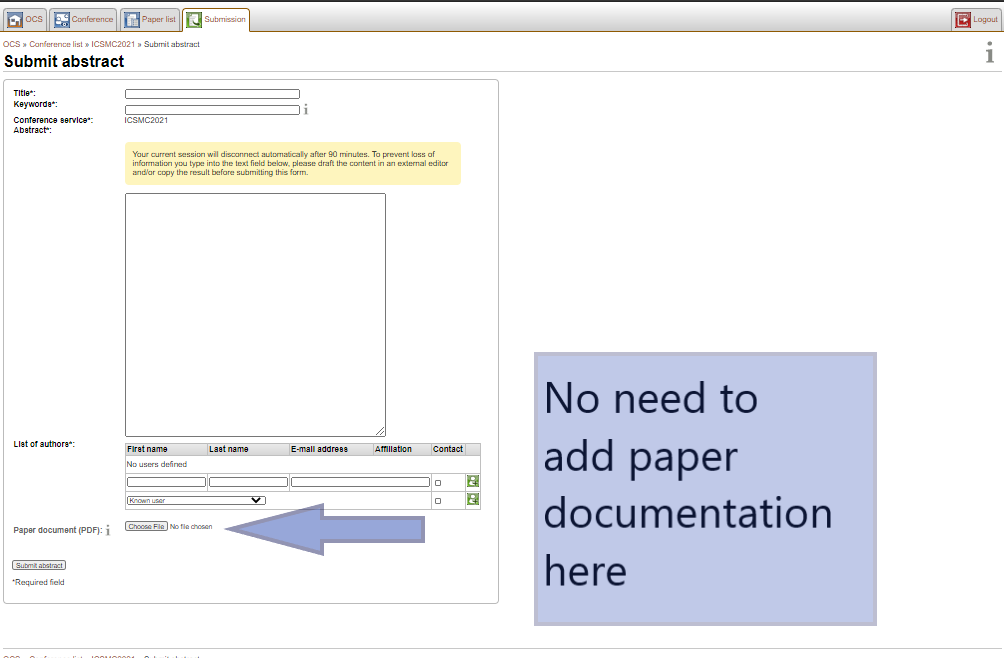Focus the author E-mail address field
The width and height of the screenshot is (1004, 658).
tap(360, 482)
